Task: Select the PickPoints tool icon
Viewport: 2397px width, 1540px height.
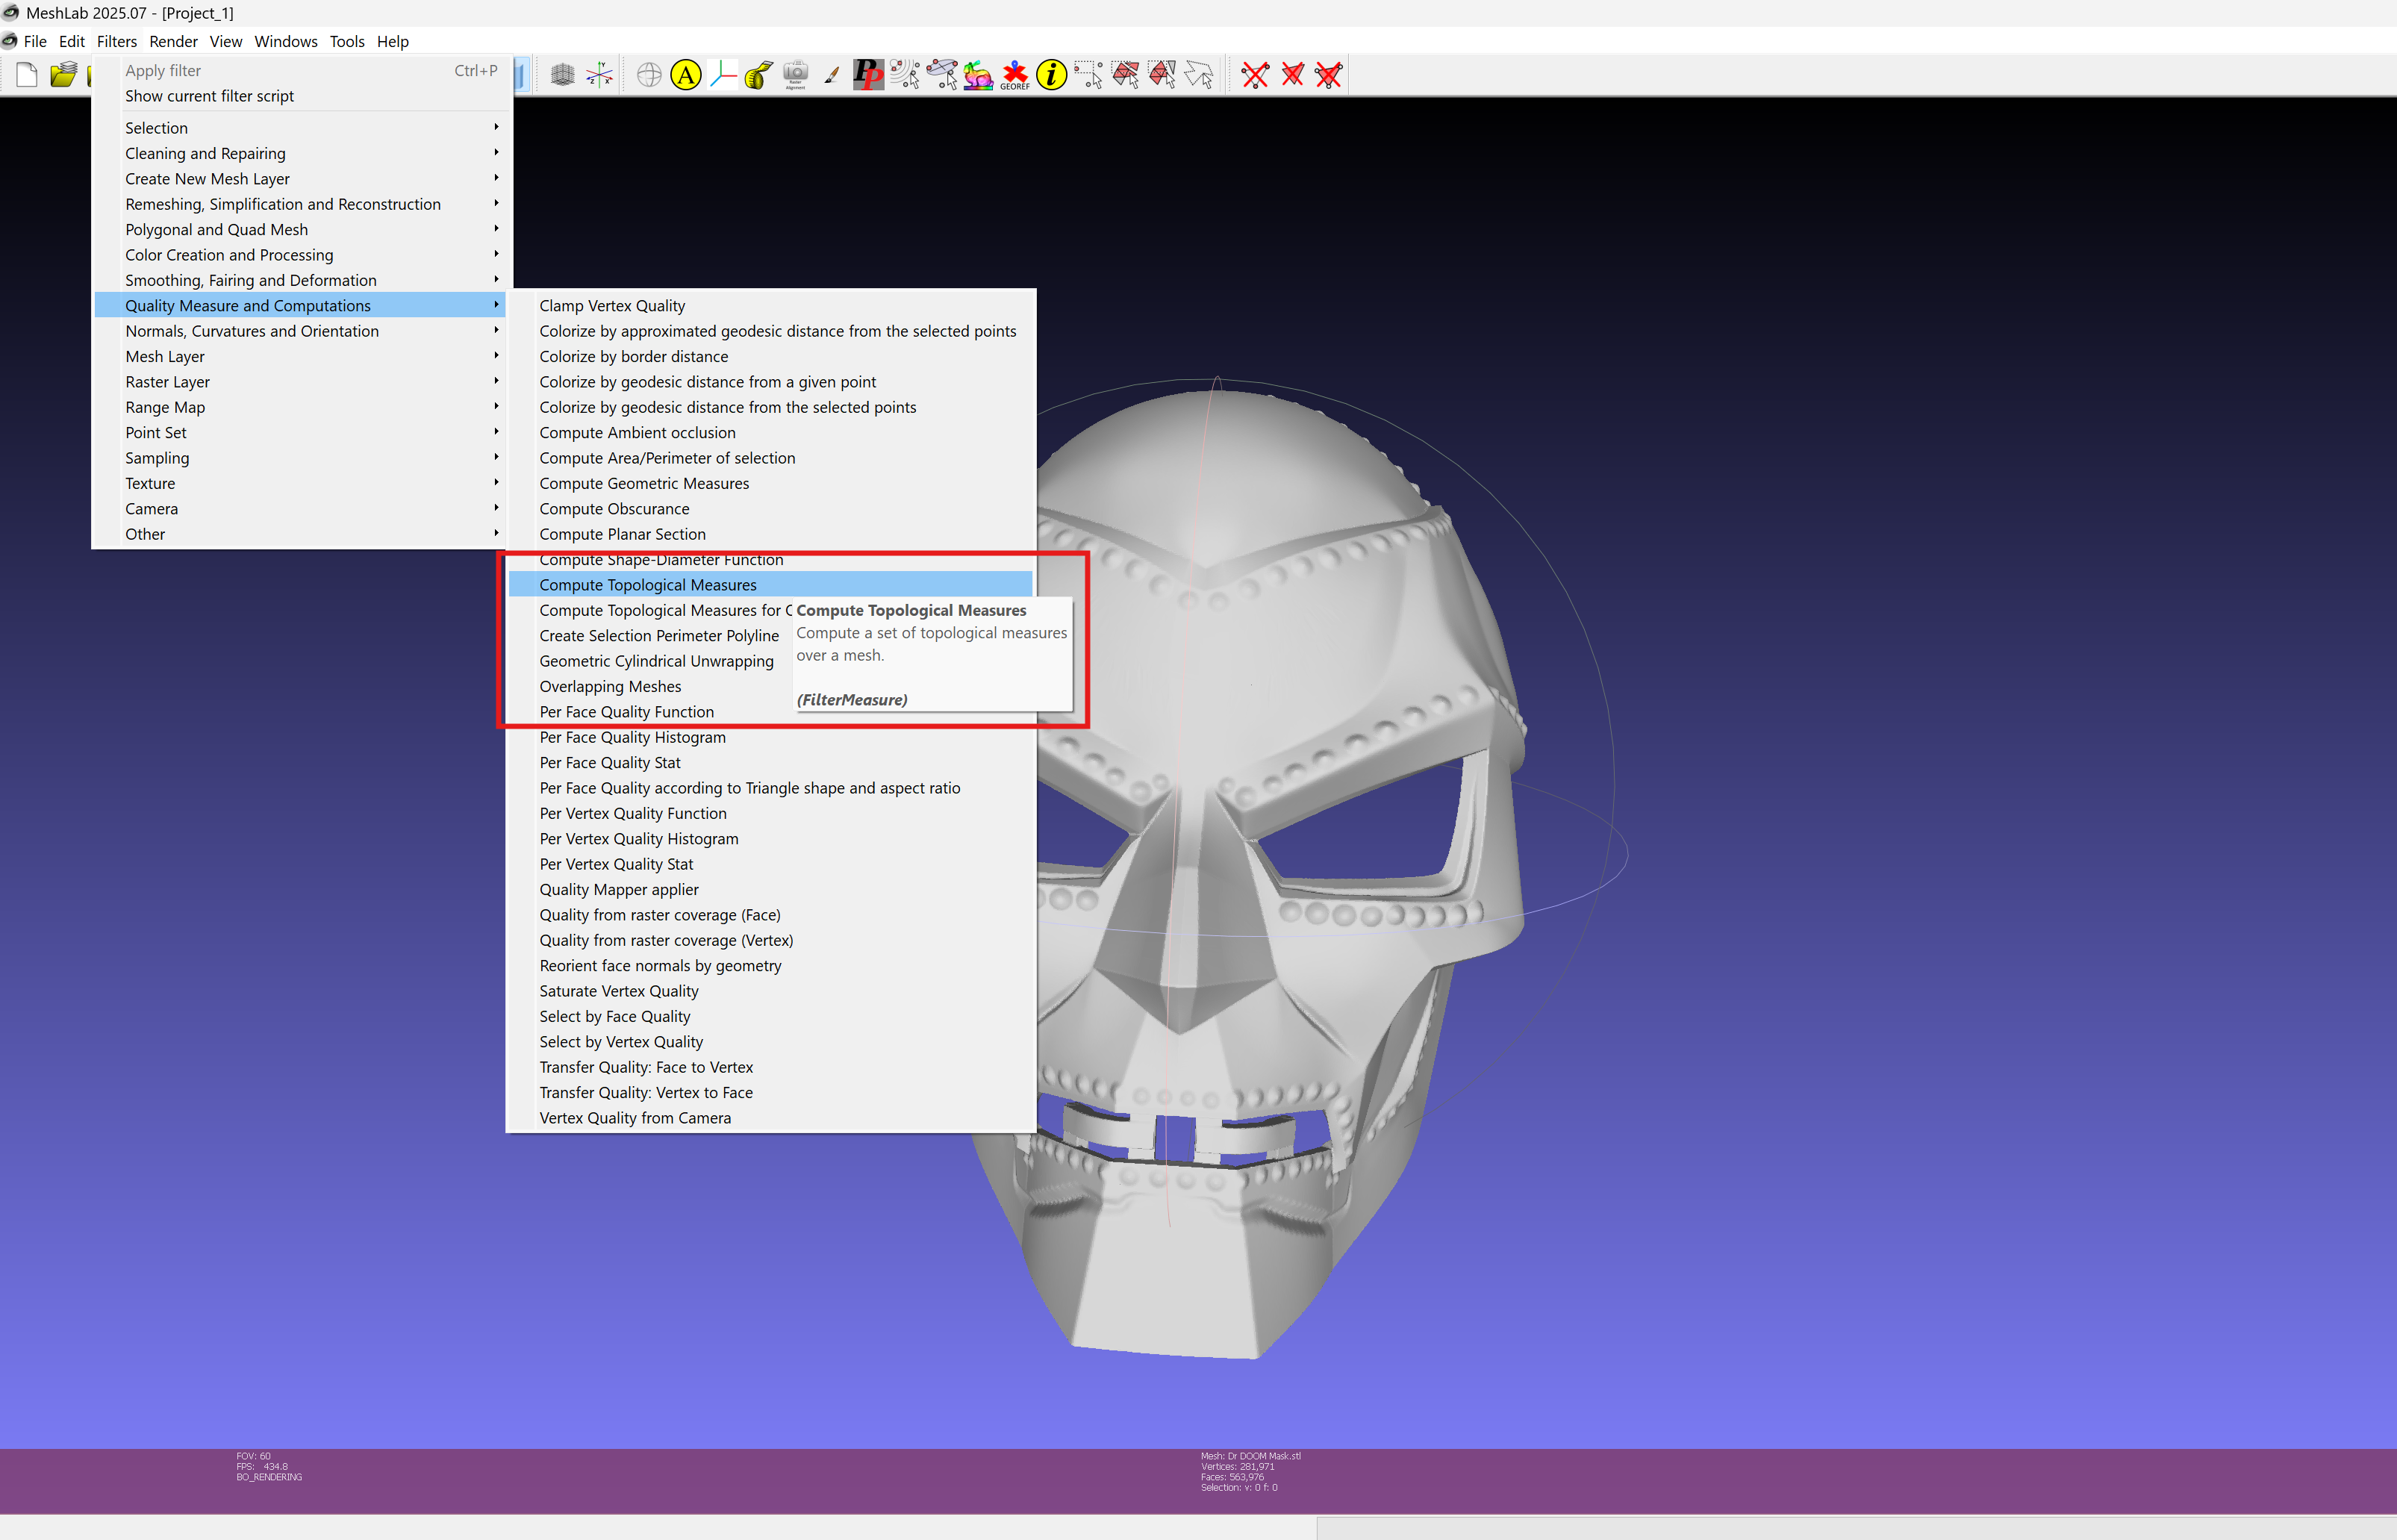Action: (x=868, y=75)
